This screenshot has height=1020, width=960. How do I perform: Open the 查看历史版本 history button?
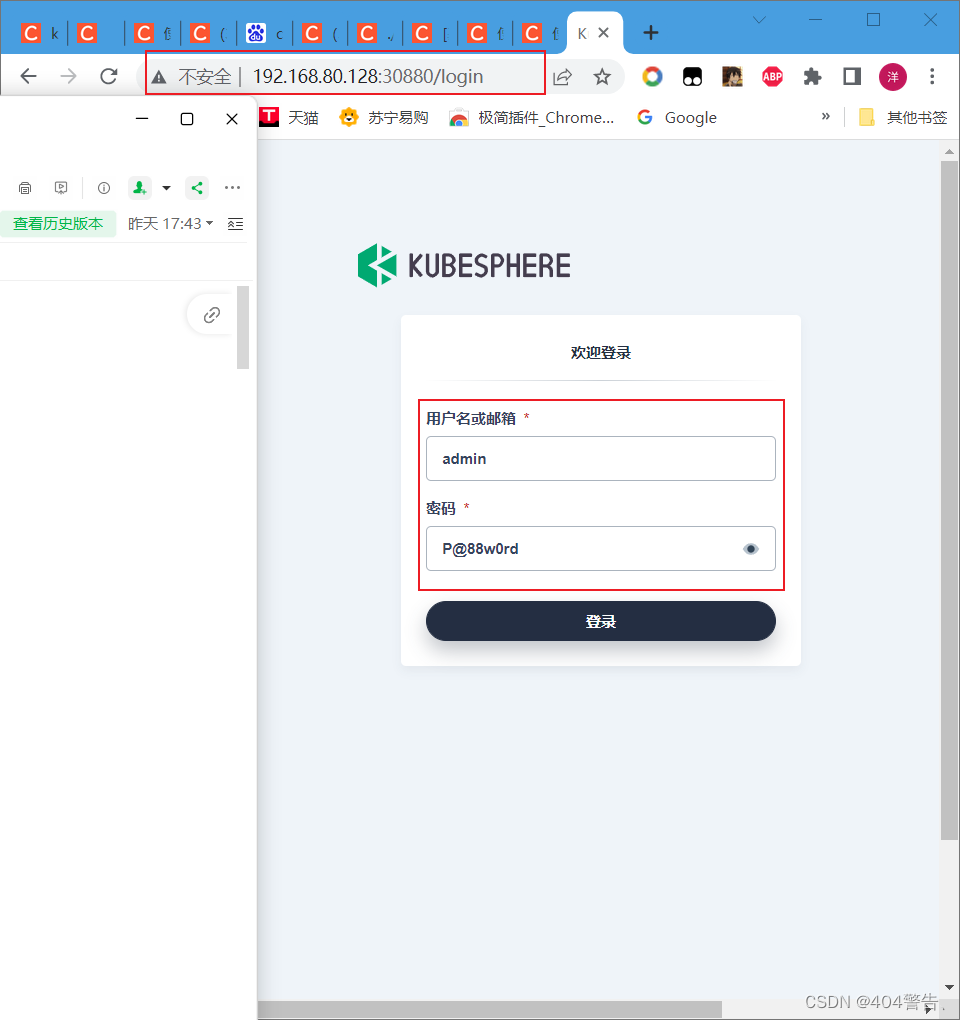[x=59, y=223]
